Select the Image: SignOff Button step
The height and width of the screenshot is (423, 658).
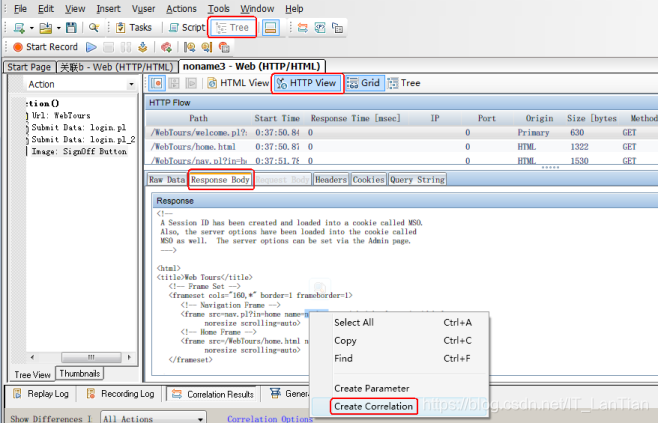pos(79,151)
